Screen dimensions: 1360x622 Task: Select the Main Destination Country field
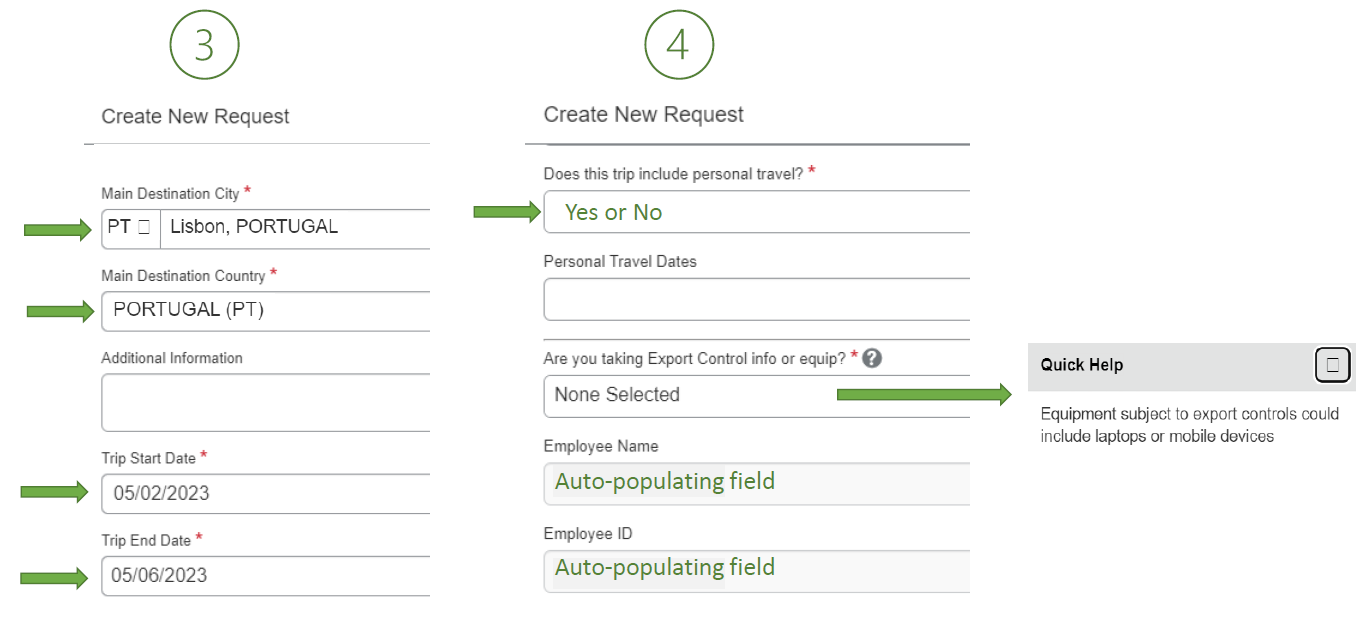click(x=266, y=310)
